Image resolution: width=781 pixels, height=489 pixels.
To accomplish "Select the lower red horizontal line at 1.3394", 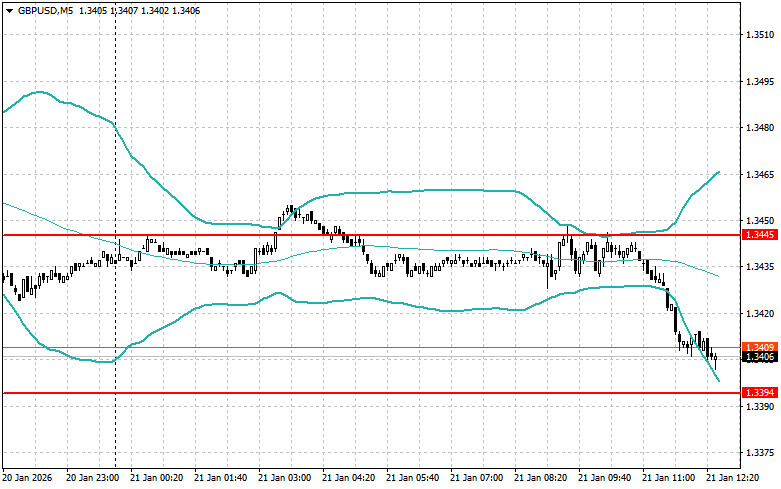I will (x=371, y=393).
